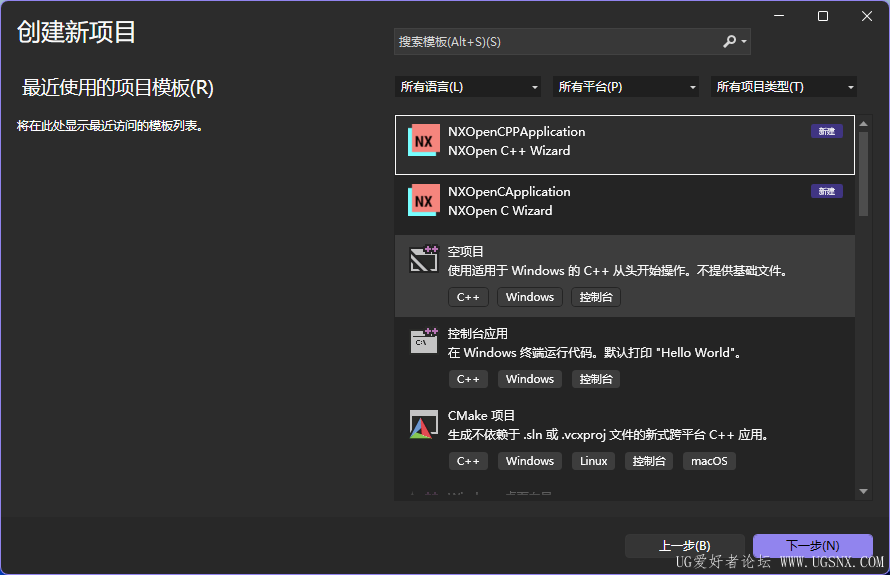Click 控制台 tag under CMake 项目
This screenshot has width=890, height=575.
[x=649, y=461]
